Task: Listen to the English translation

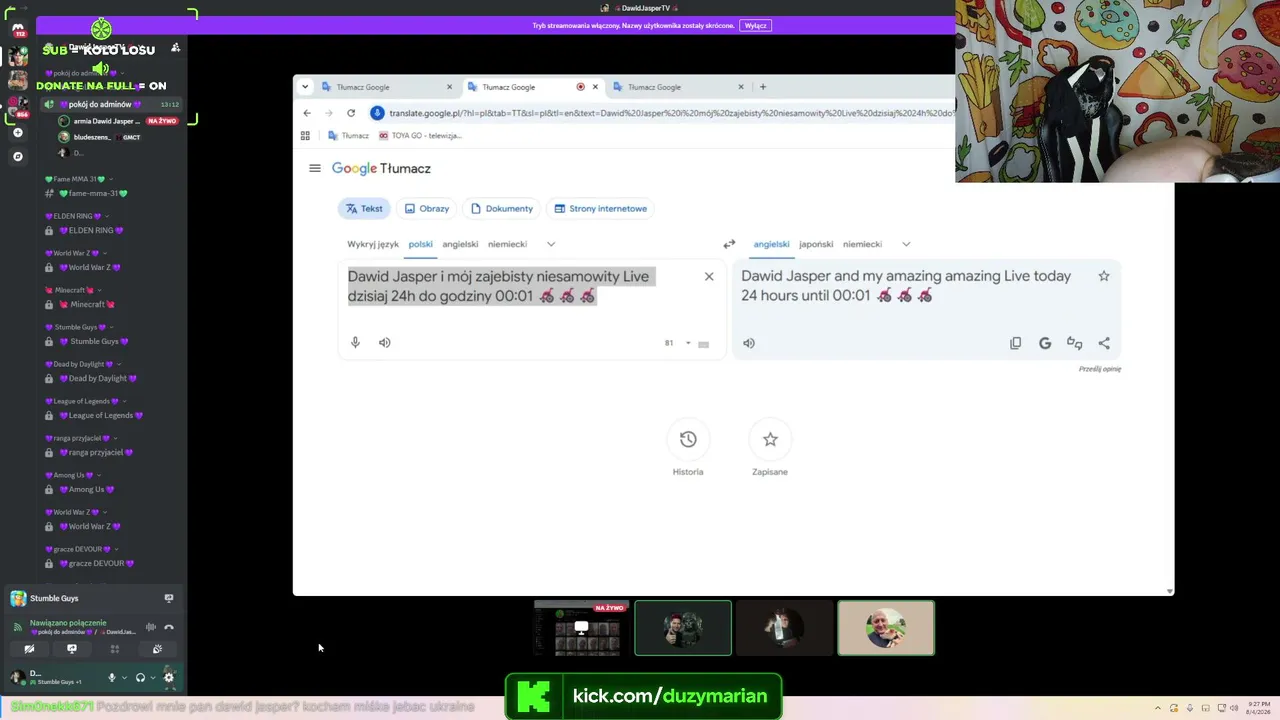Action: click(x=749, y=343)
